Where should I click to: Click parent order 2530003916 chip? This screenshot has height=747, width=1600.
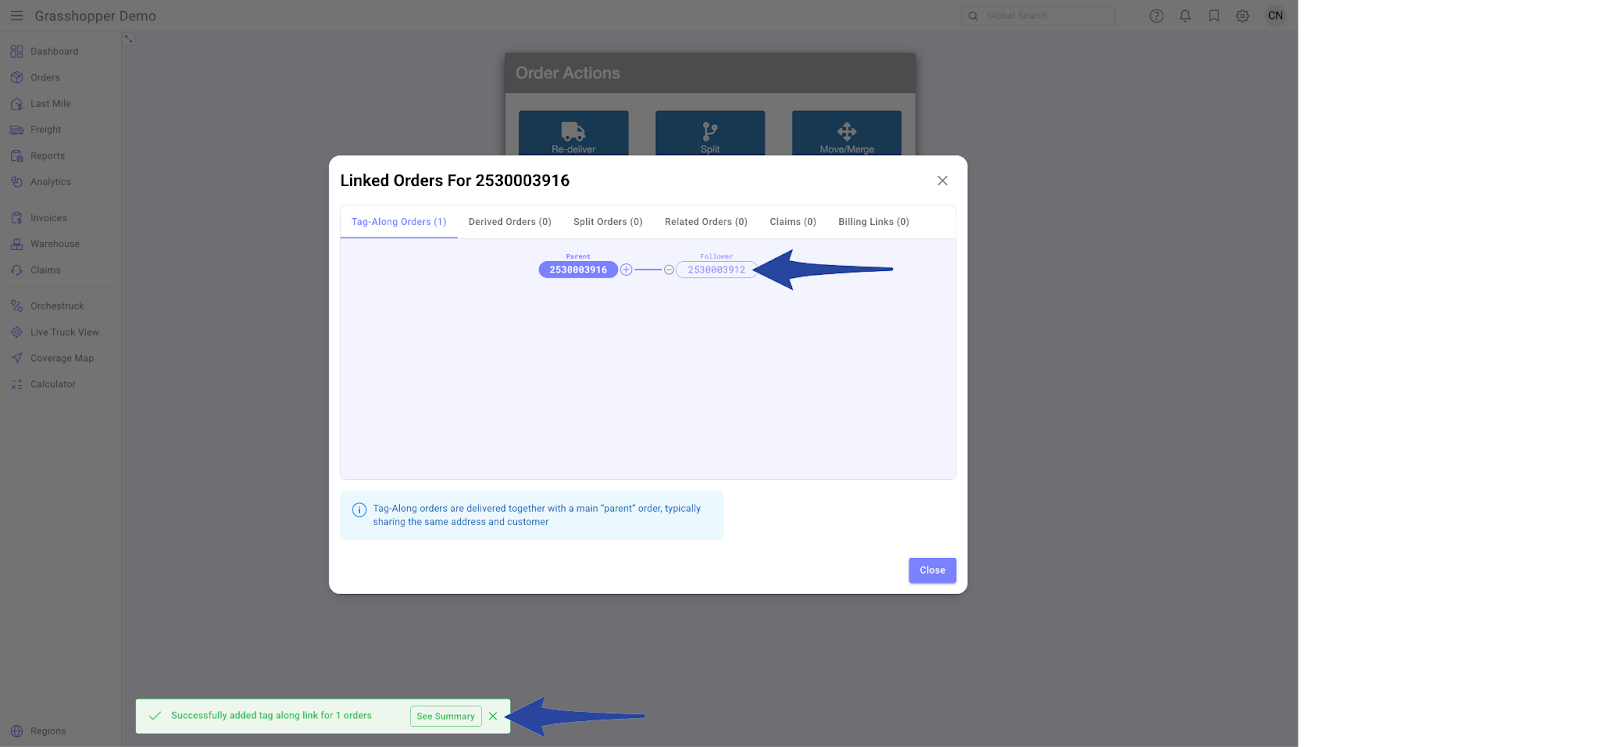point(578,270)
